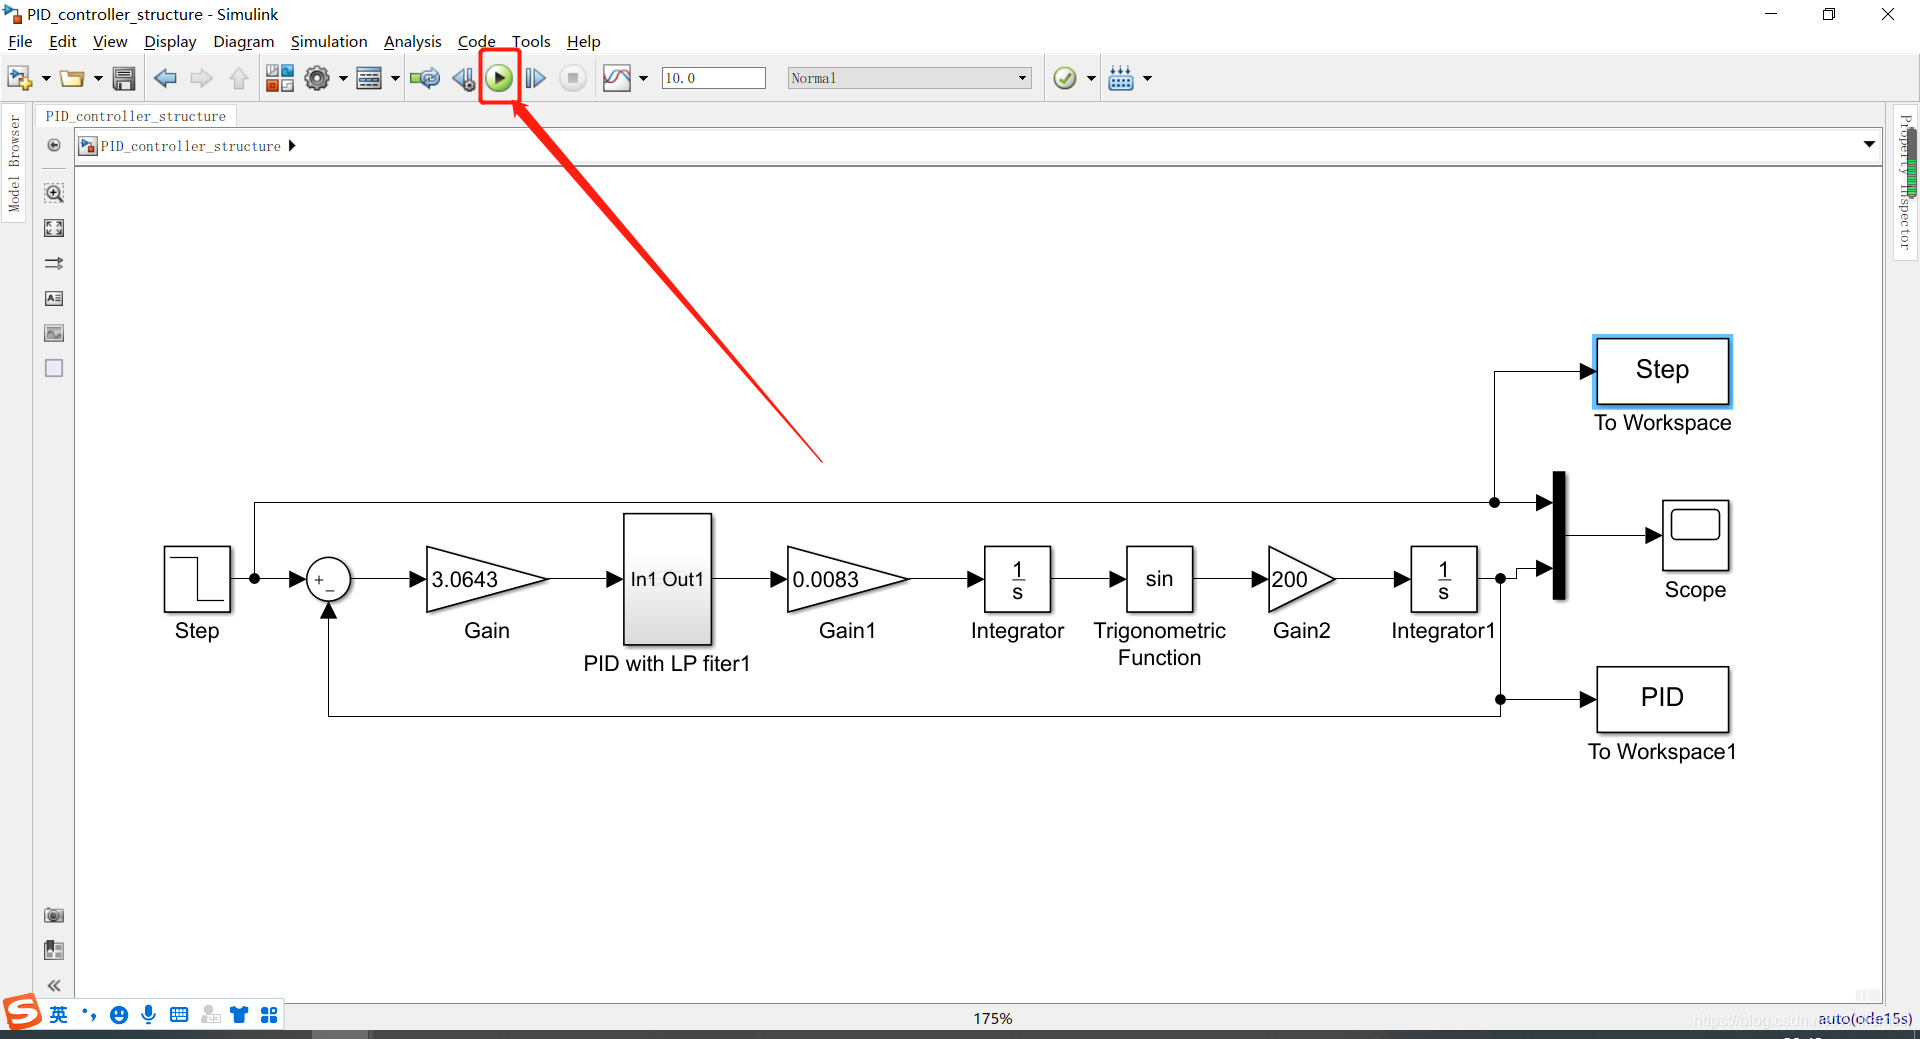Select the Fit-to-view icon in the palette
This screenshot has height=1039, width=1920.
click(53, 228)
